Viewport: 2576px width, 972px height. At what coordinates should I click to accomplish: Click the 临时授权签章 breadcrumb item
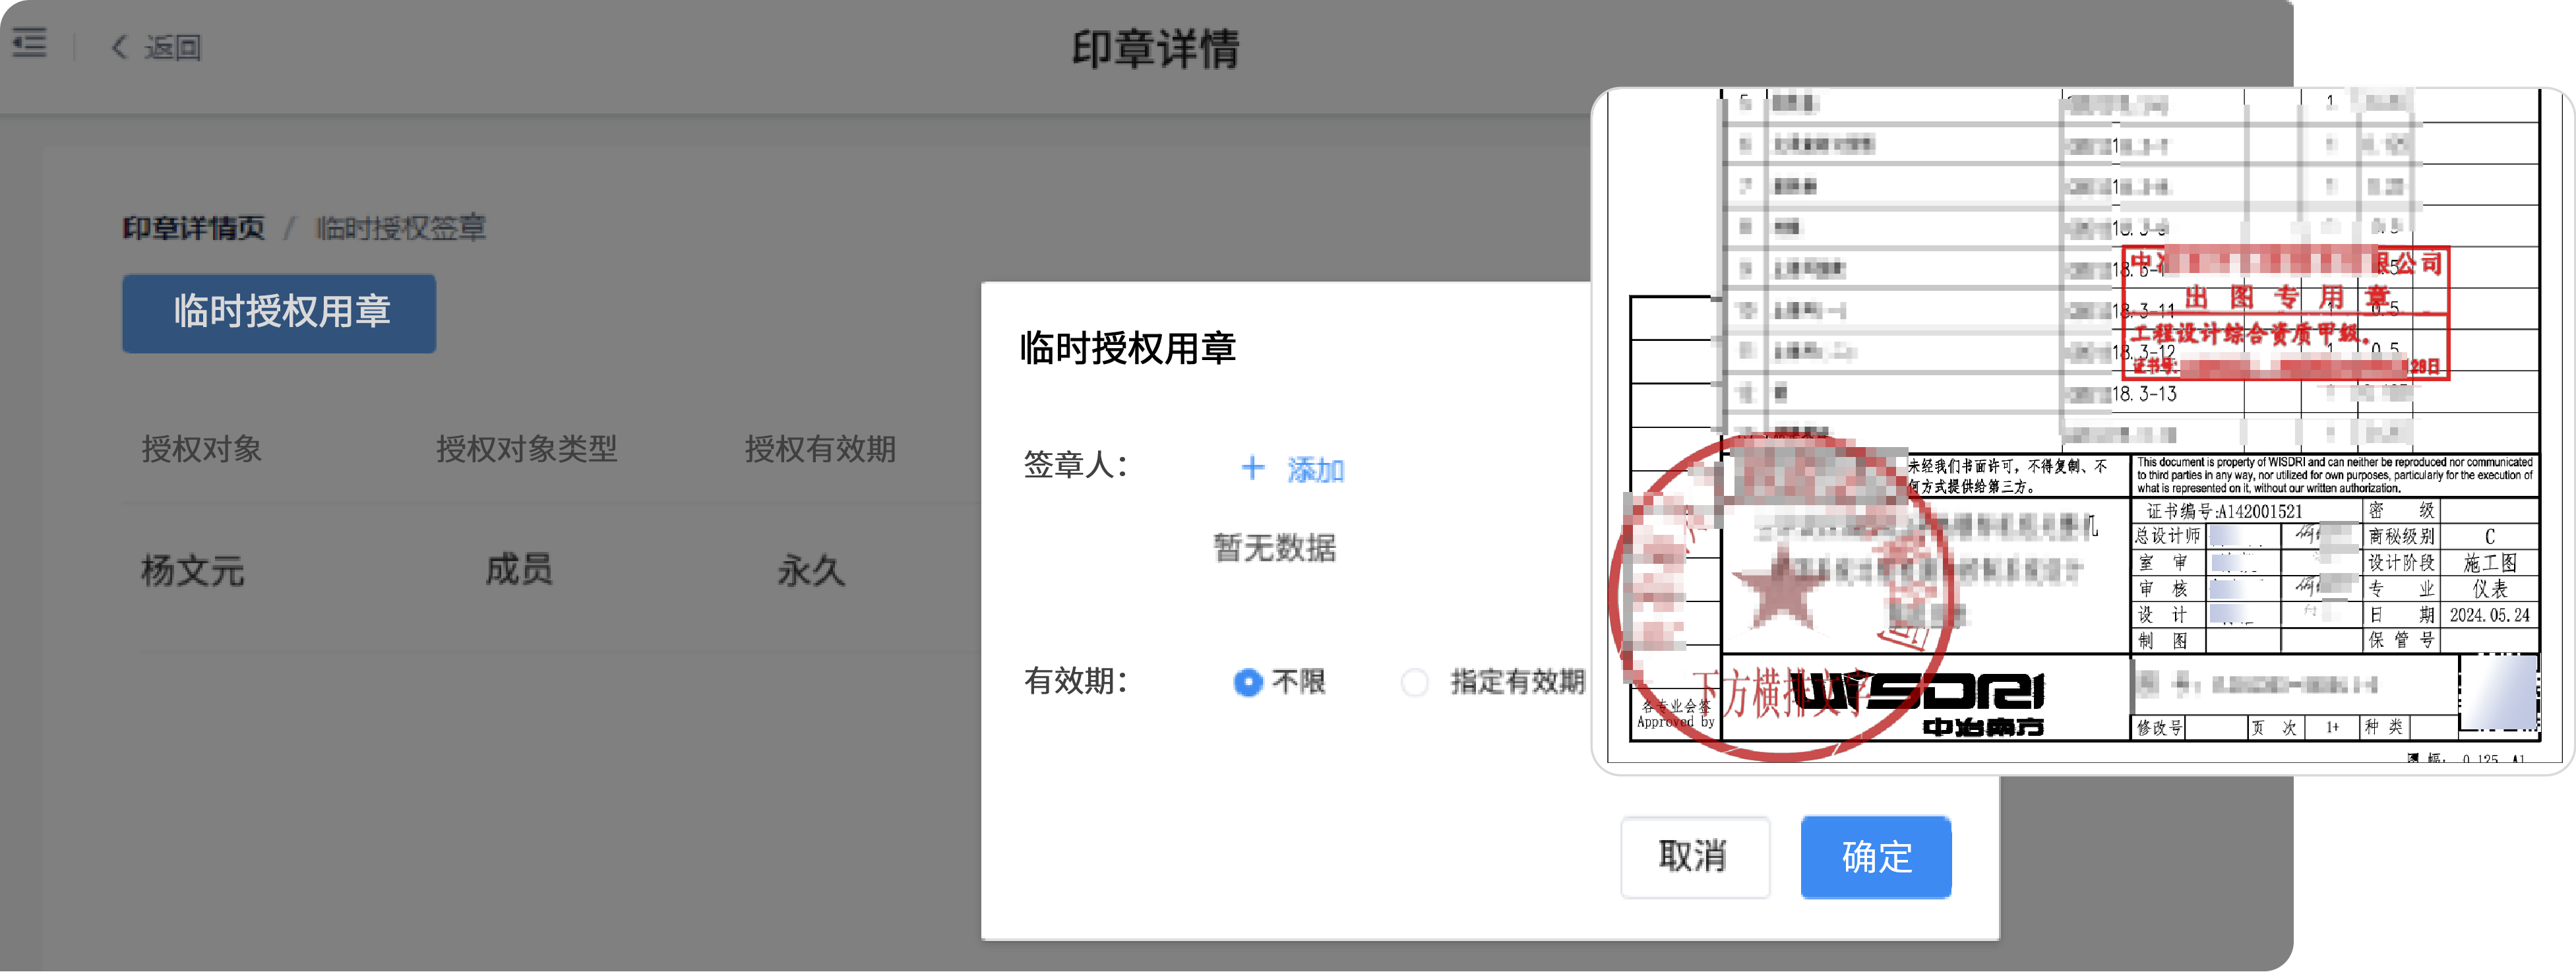(400, 228)
